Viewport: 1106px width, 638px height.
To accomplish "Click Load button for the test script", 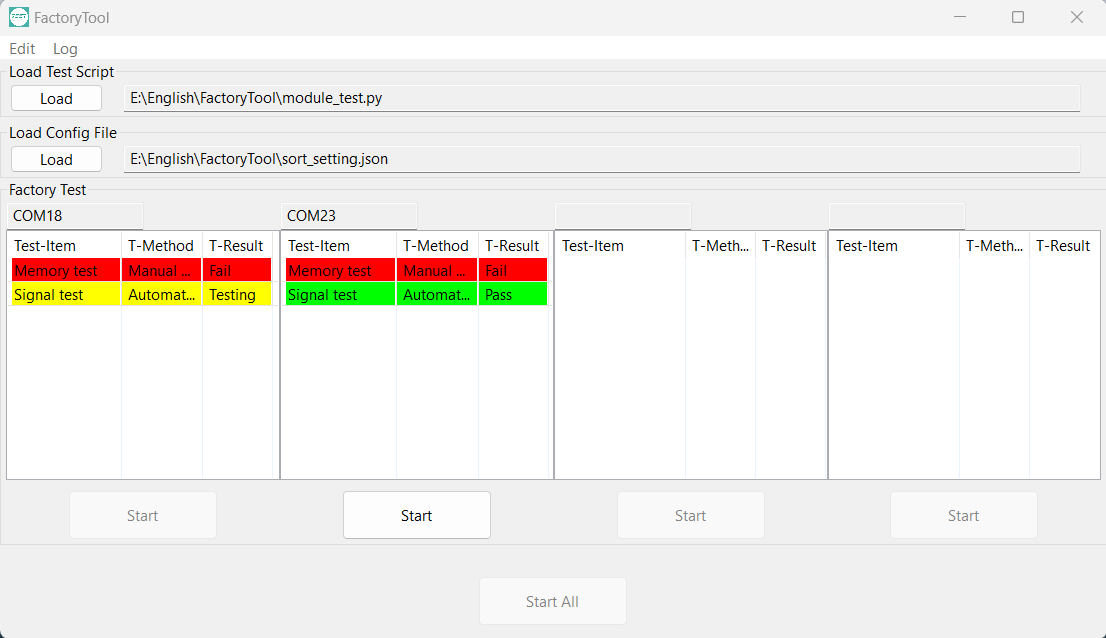I will point(56,98).
